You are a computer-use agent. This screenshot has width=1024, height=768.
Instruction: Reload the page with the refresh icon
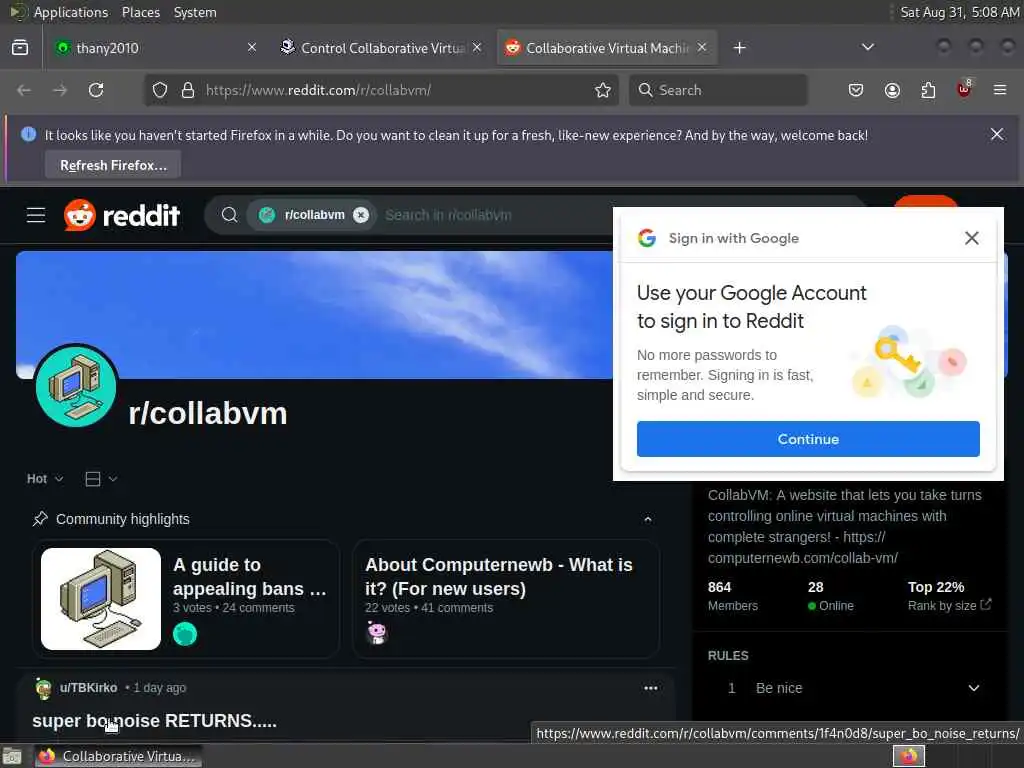coord(96,90)
